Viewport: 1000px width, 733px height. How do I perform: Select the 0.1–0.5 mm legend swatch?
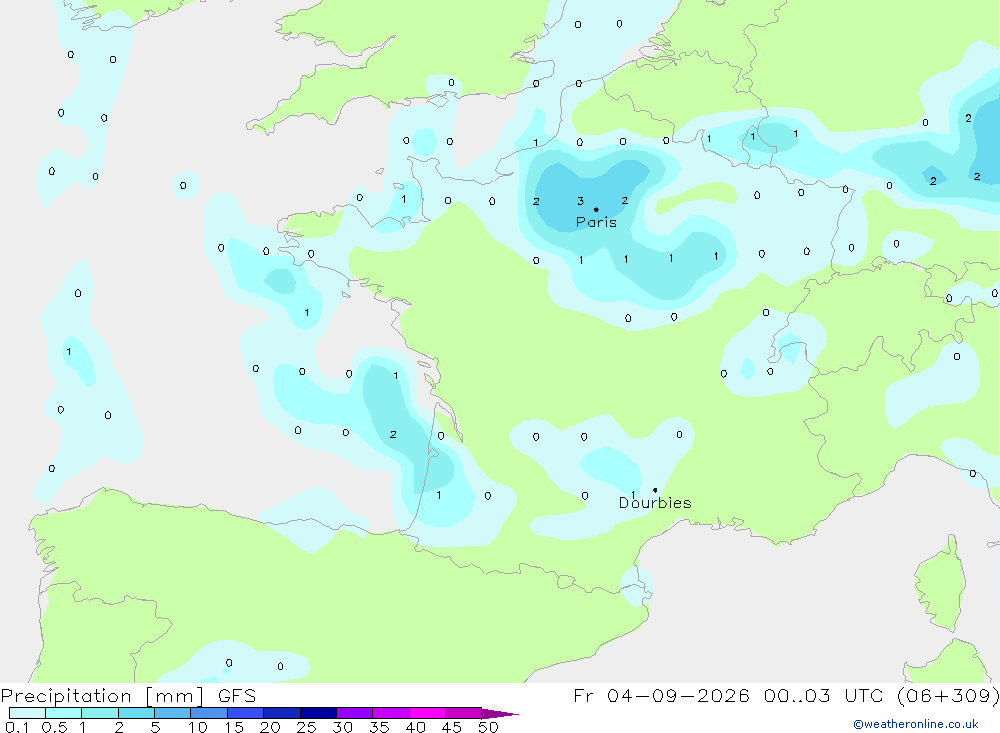pos(27,713)
